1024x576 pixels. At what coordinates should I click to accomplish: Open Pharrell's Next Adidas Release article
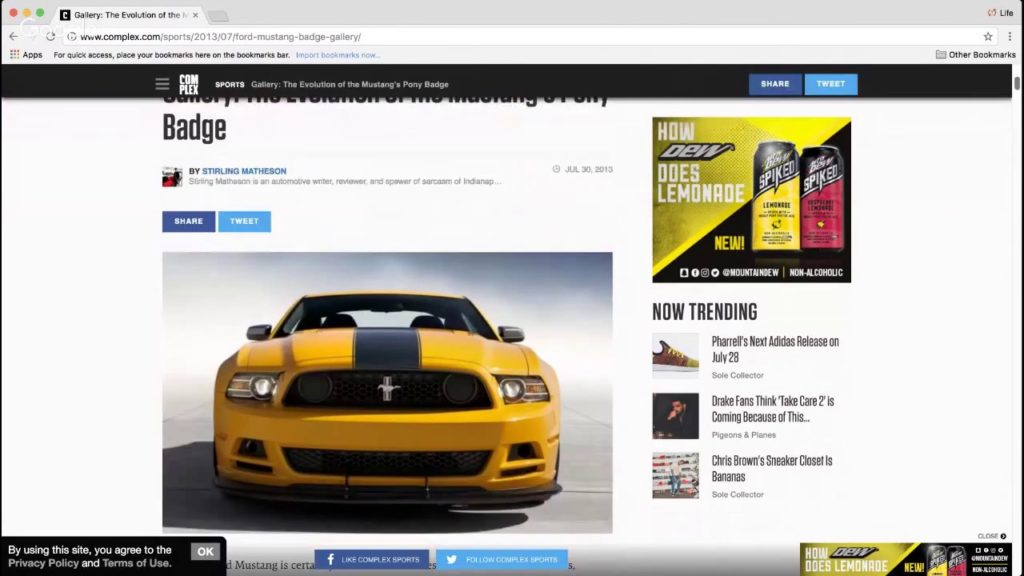775,349
